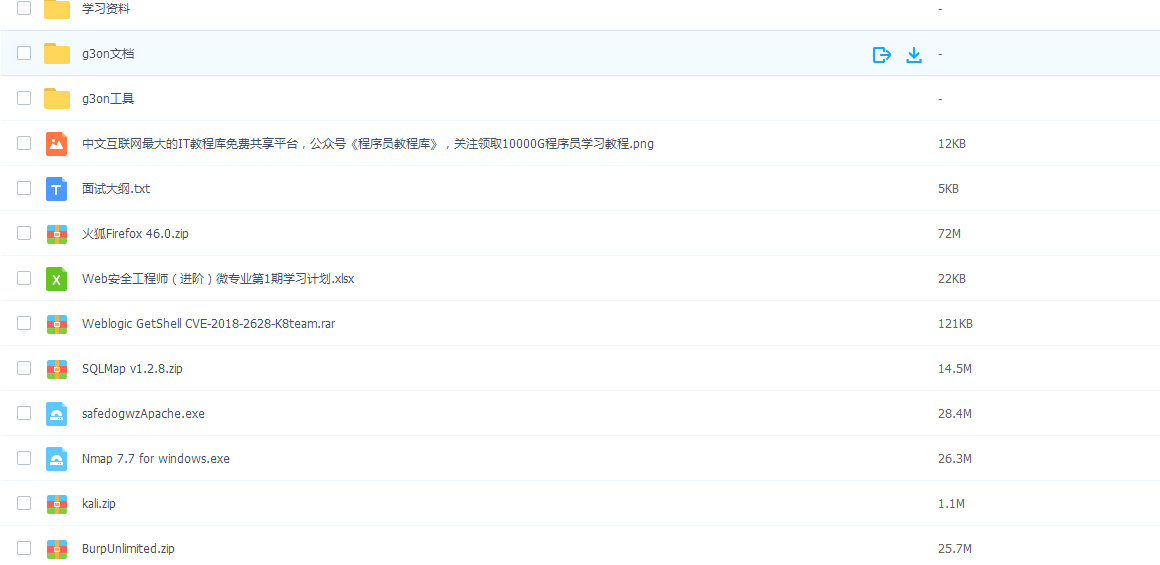This screenshot has width=1160, height=565.
Task: Check the box for g3on工具 folder
Action: 24,98
